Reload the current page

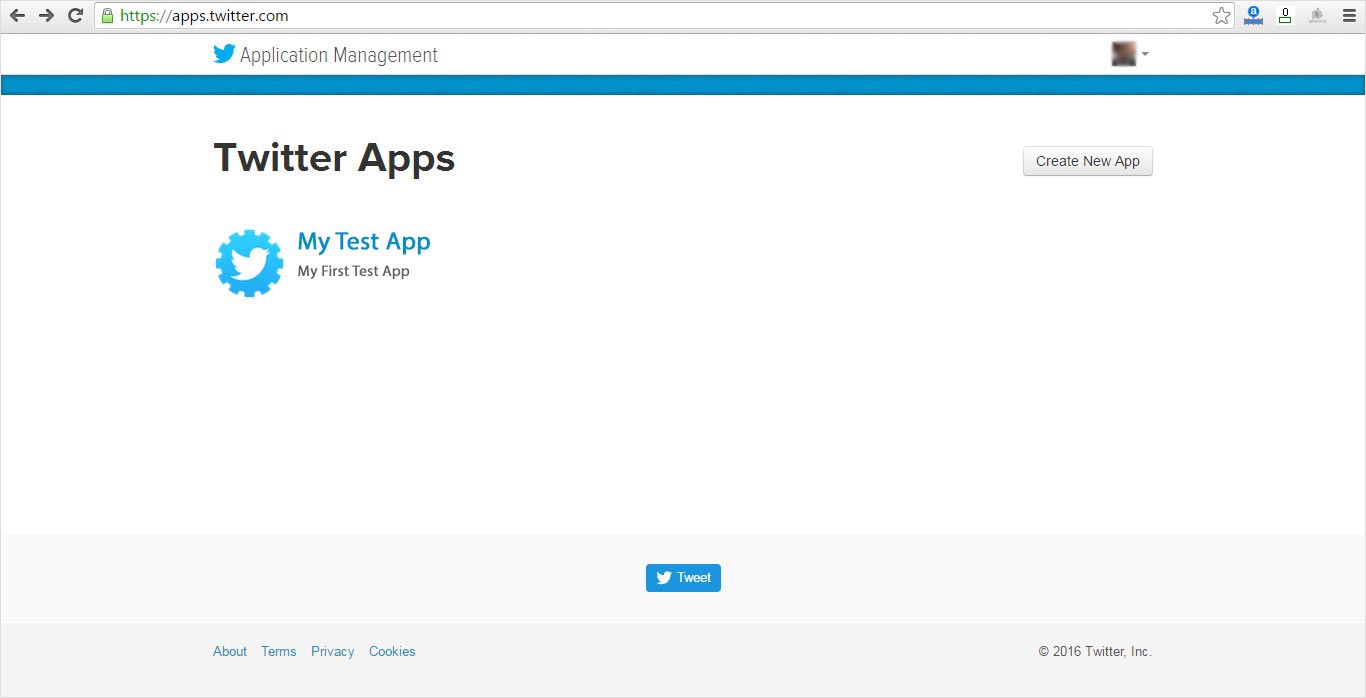pyautogui.click(x=75, y=15)
